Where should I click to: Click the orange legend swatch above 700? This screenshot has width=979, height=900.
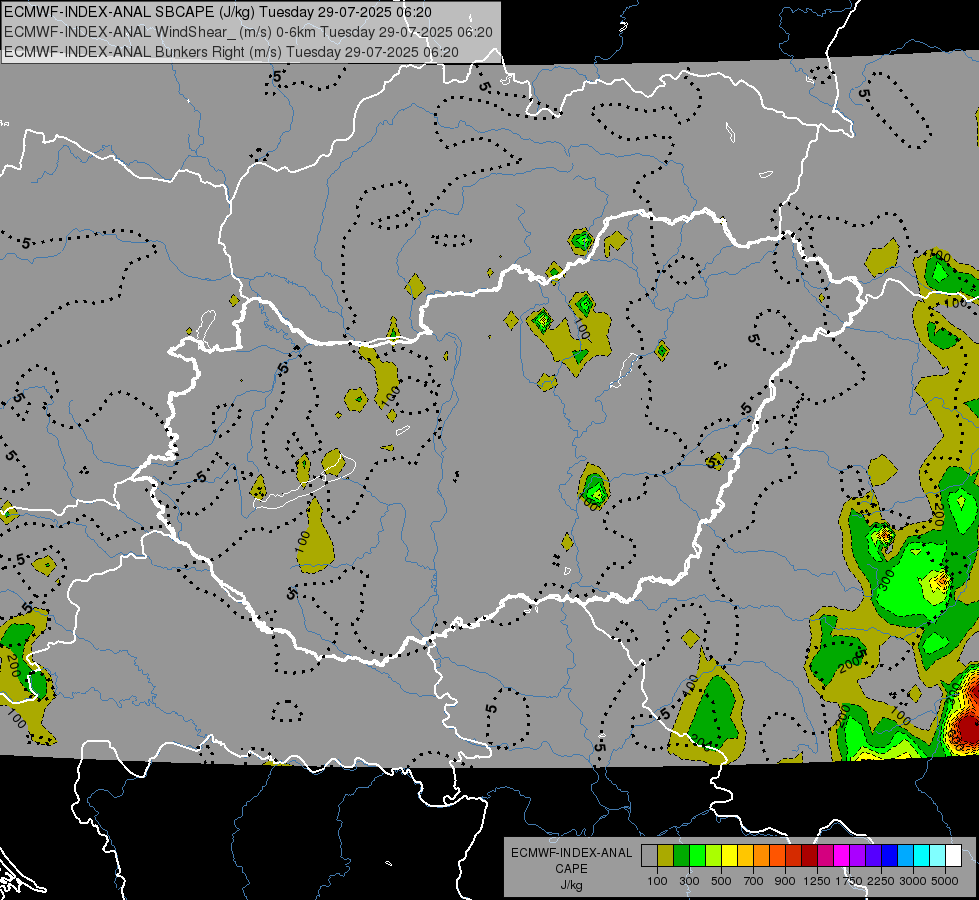point(762,855)
